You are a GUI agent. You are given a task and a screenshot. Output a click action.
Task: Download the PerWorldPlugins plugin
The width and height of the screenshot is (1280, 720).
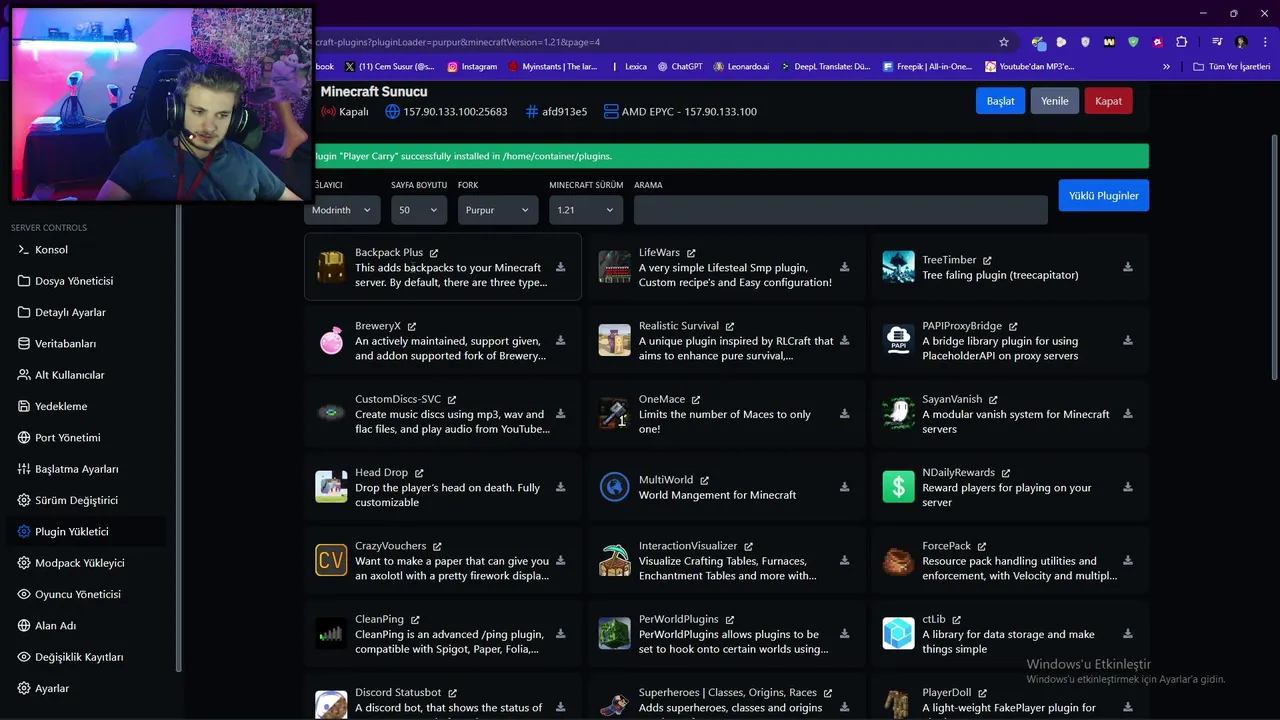[x=844, y=634]
